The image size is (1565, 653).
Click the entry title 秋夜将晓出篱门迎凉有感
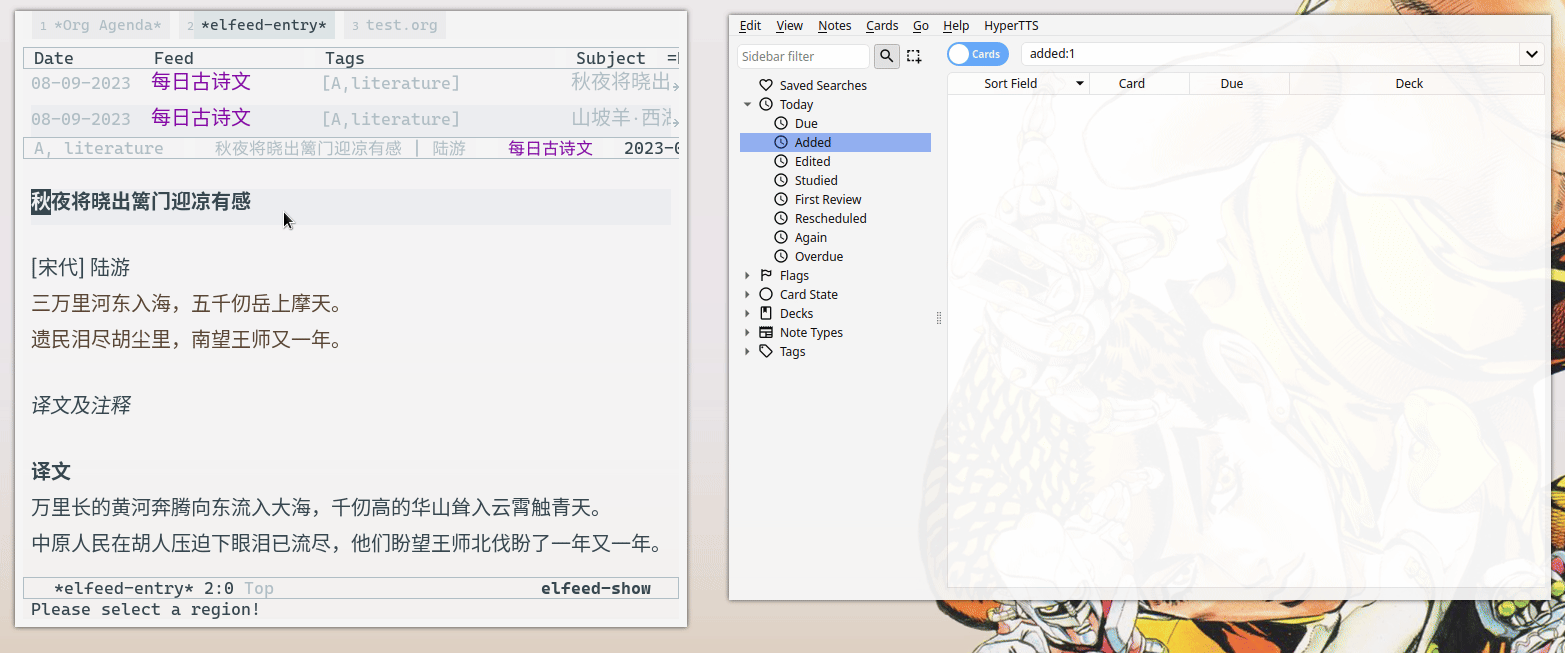141,202
